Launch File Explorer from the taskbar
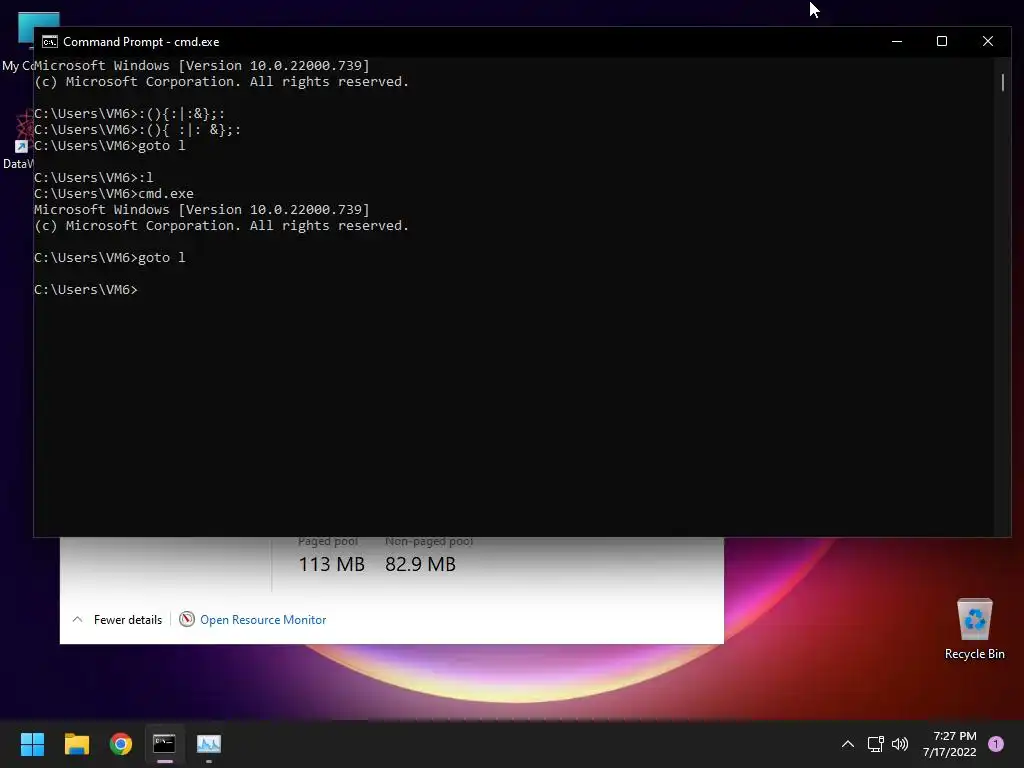This screenshot has height=768, width=1024. pos(76,744)
